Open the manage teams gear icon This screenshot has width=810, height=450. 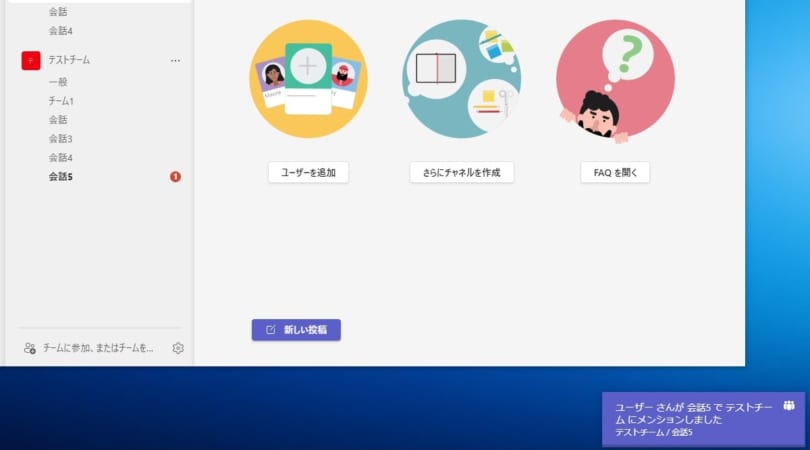178,348
